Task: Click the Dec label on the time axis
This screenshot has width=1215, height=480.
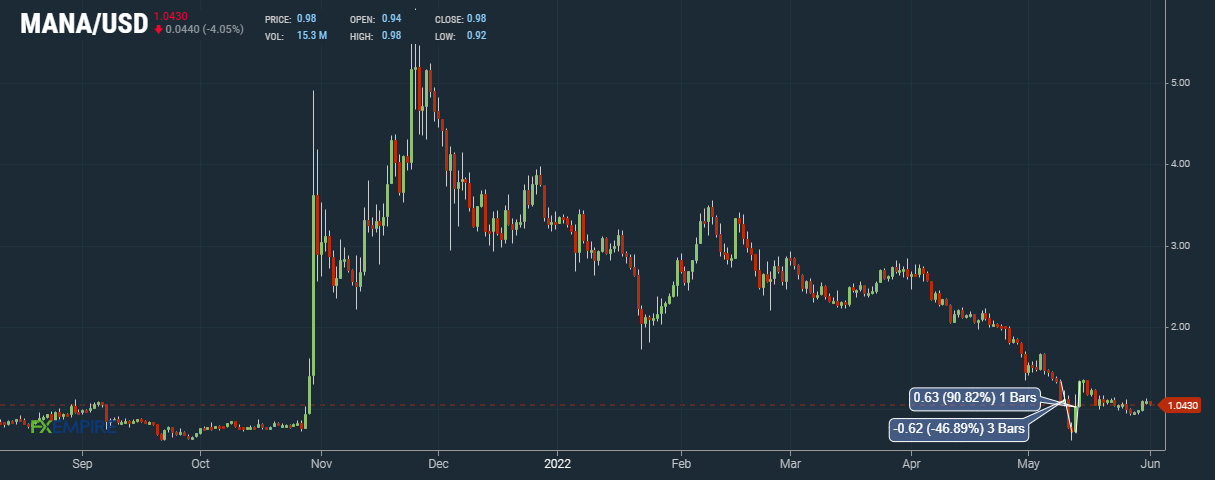Action: point(438,464)
